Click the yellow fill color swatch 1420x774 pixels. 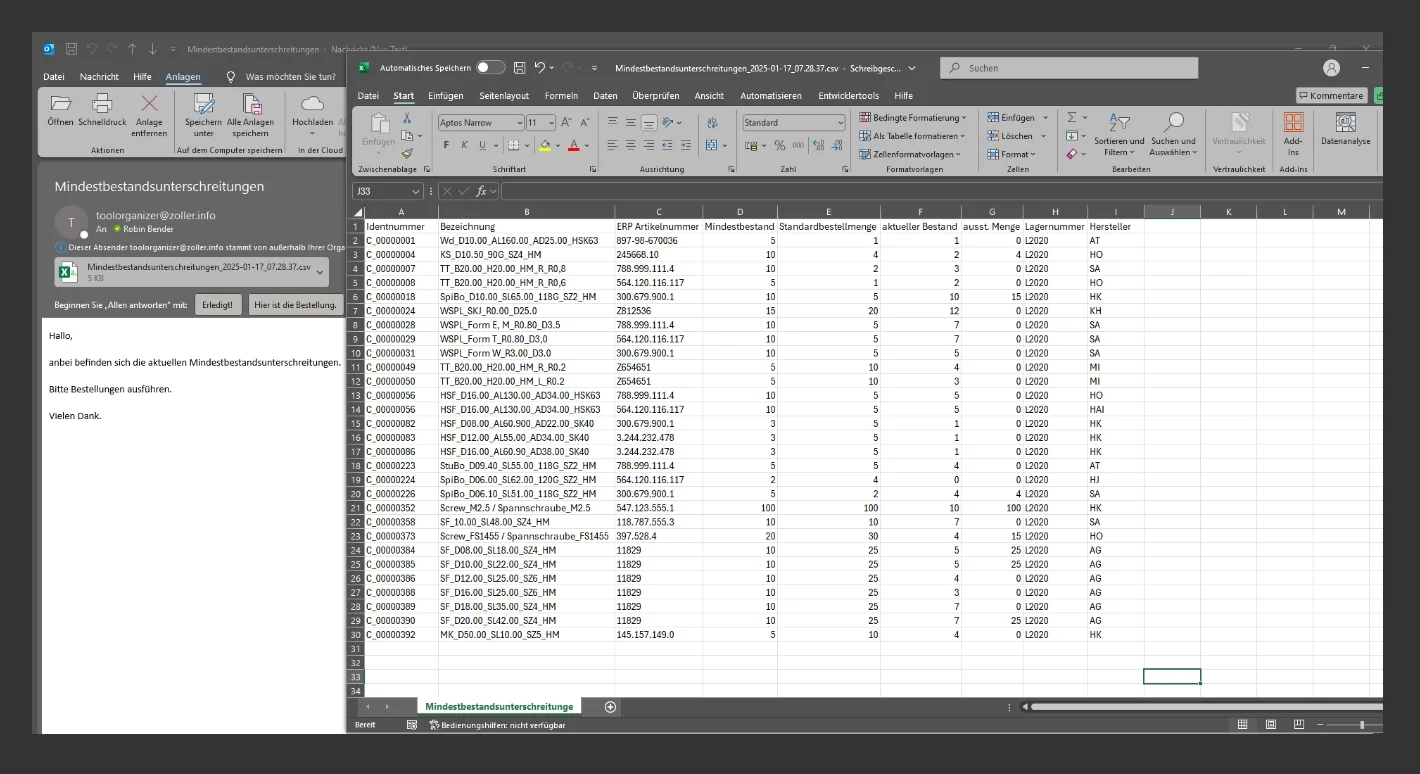pos(544,146)
